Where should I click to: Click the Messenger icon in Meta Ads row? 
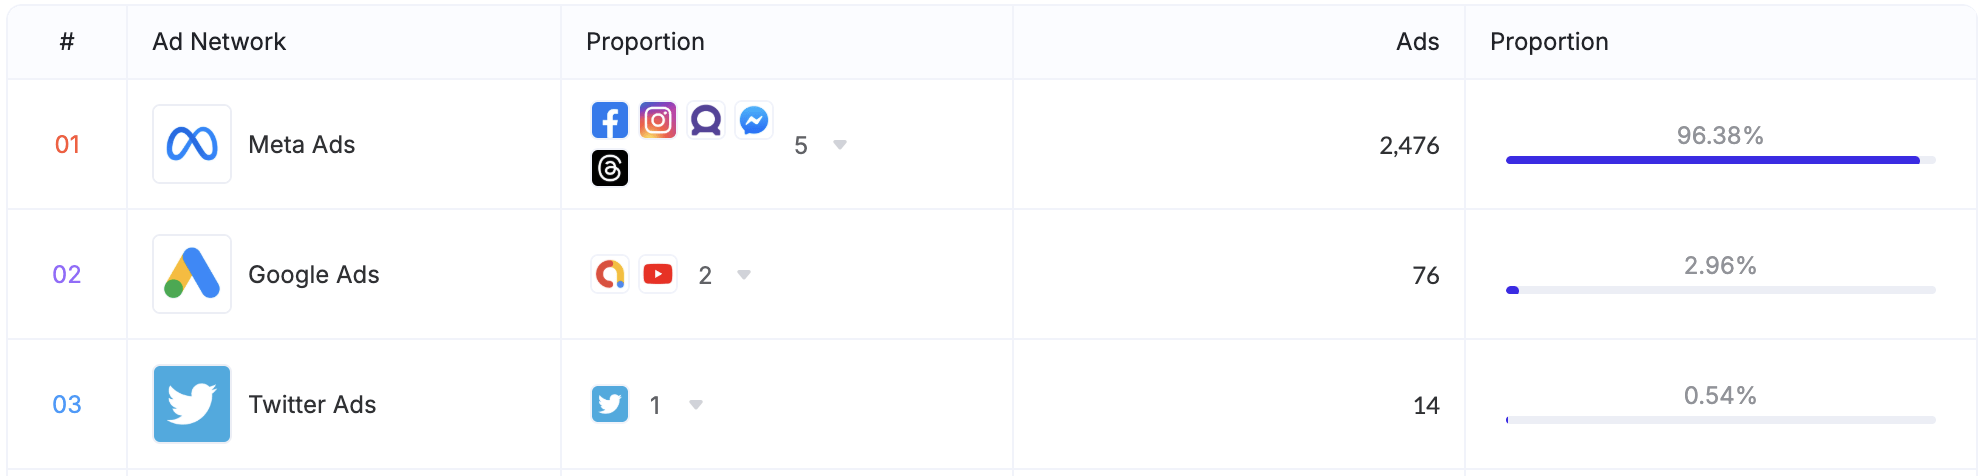click(754, 120)
